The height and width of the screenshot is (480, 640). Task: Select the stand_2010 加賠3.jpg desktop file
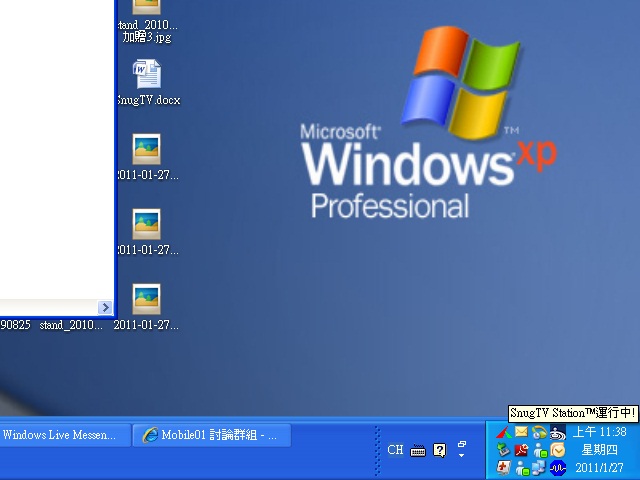[147, 22]
